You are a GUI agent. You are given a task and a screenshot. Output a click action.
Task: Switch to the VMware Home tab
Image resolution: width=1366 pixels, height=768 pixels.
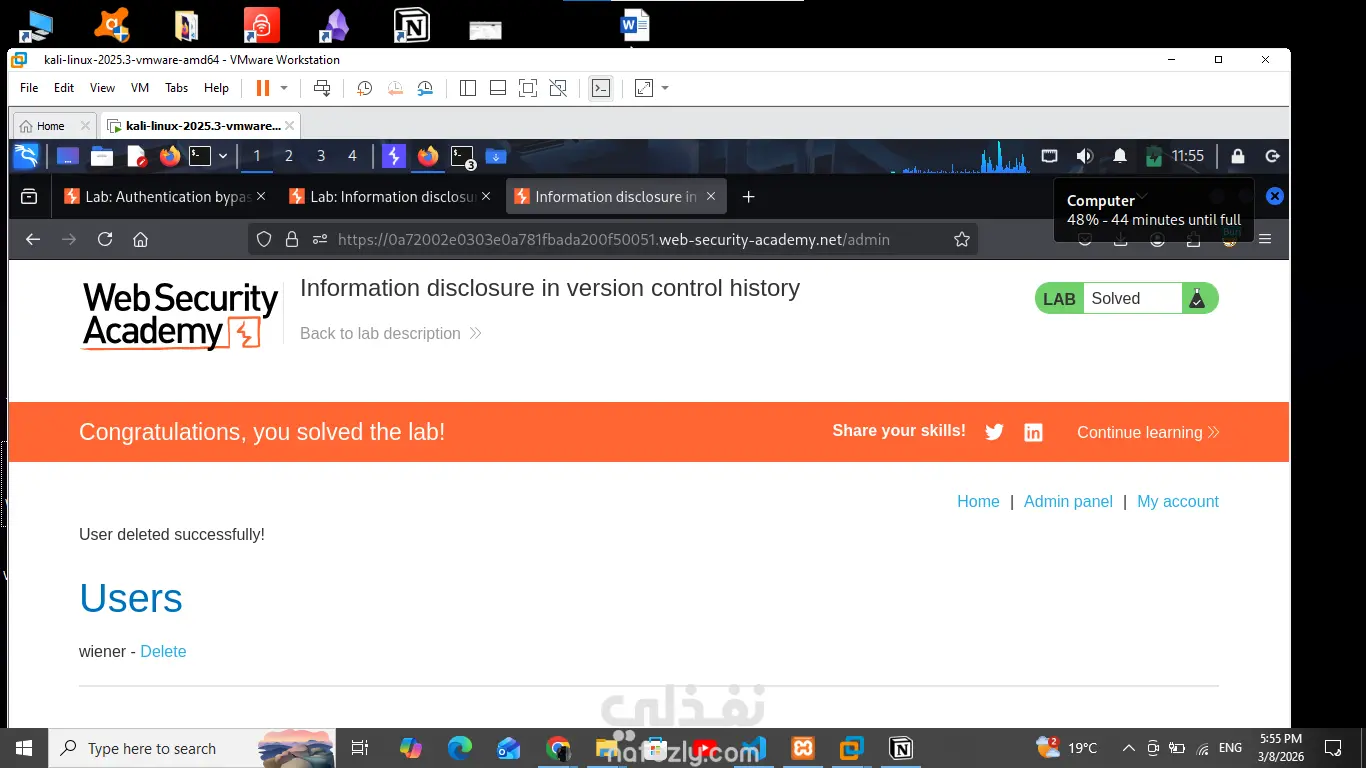[50, 126]
